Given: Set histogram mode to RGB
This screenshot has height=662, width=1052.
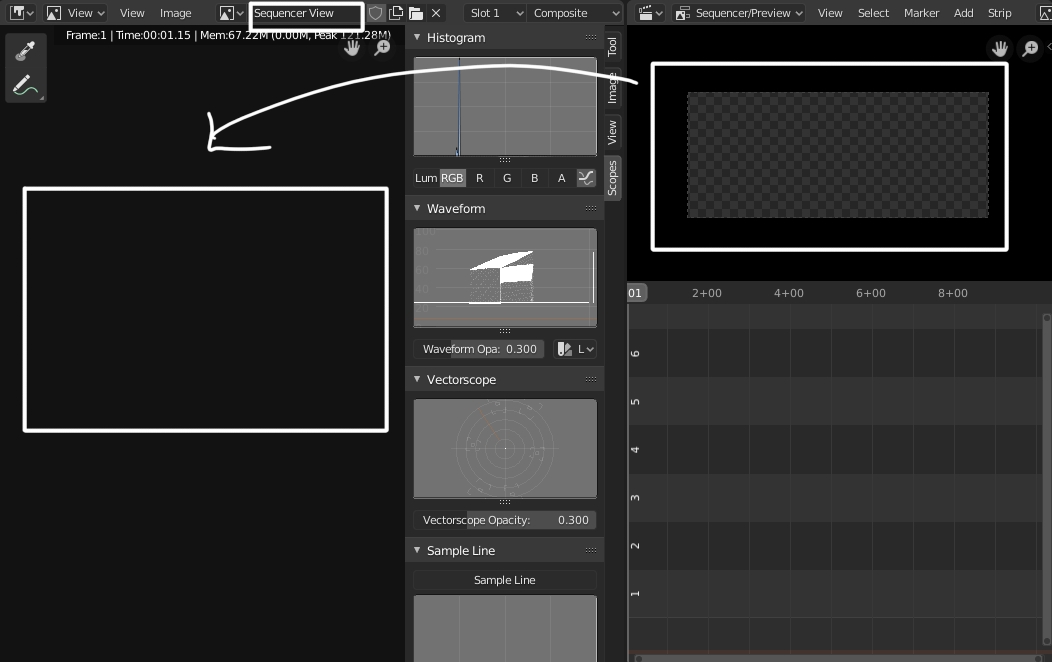Looking at the screenshot, I should click(452, 178).
